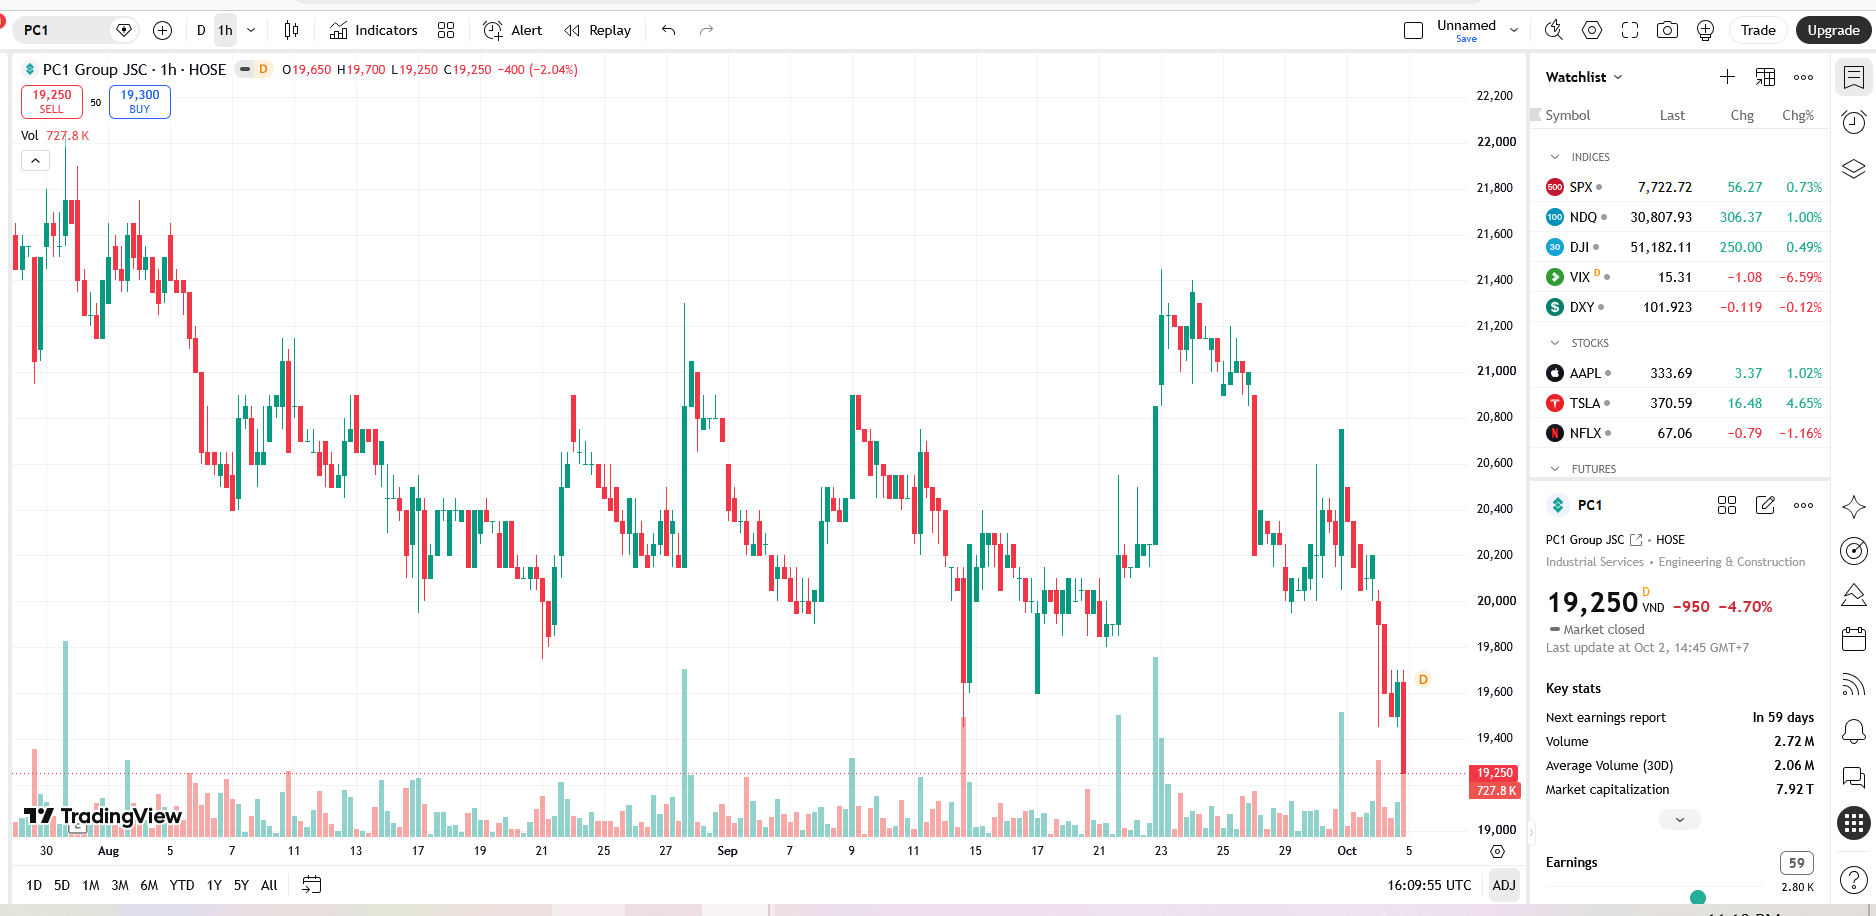1876x916 pixels.
Task: Add symbol to watchlist plus icon
Action: point(1727,77)
